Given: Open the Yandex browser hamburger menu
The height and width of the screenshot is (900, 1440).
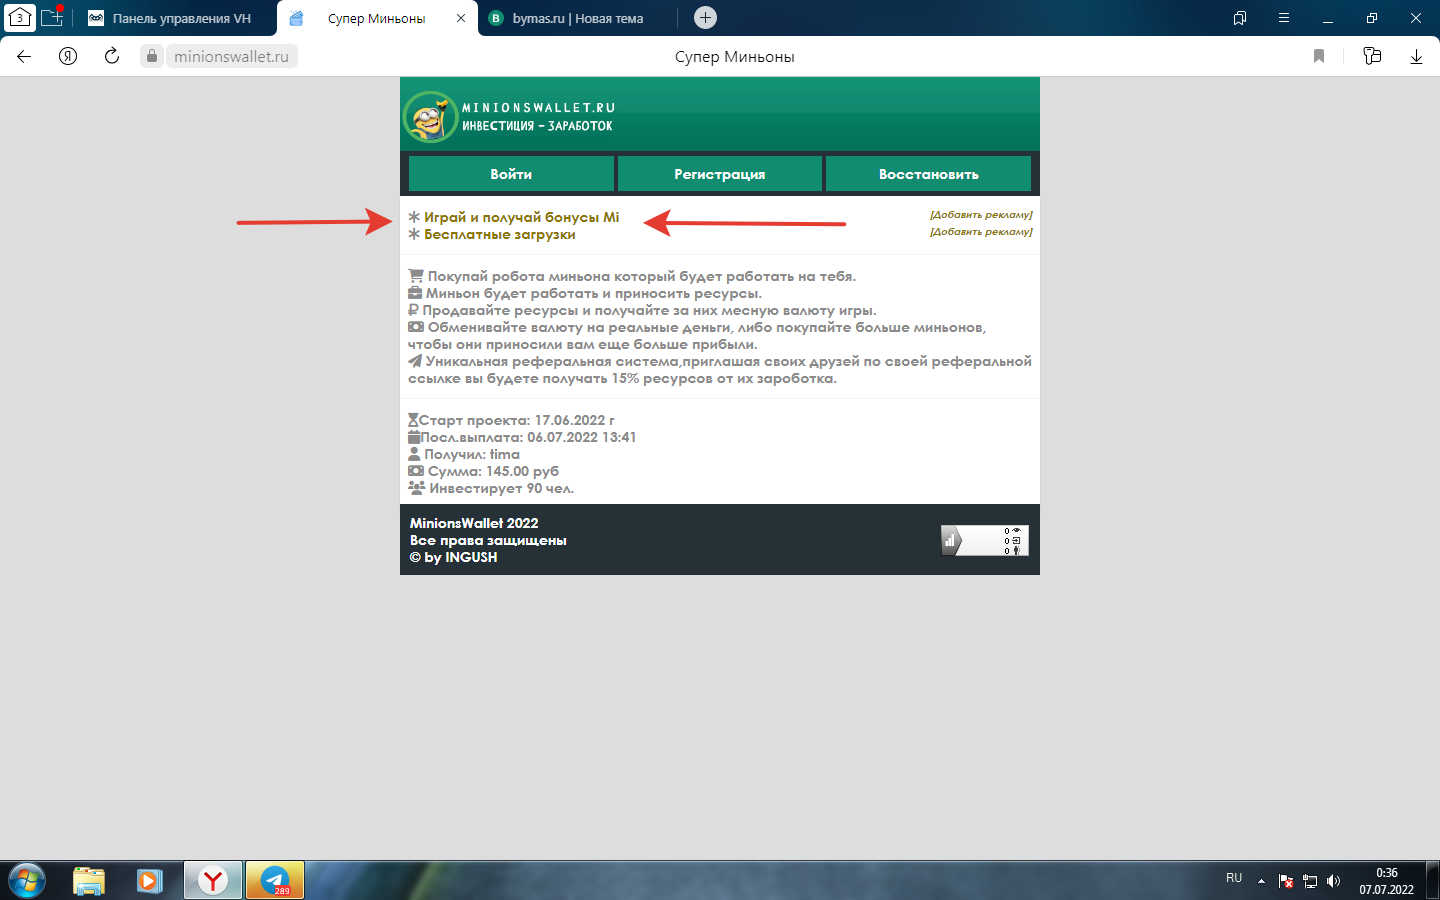Looking at the screenshot, I should point(1284,18).
